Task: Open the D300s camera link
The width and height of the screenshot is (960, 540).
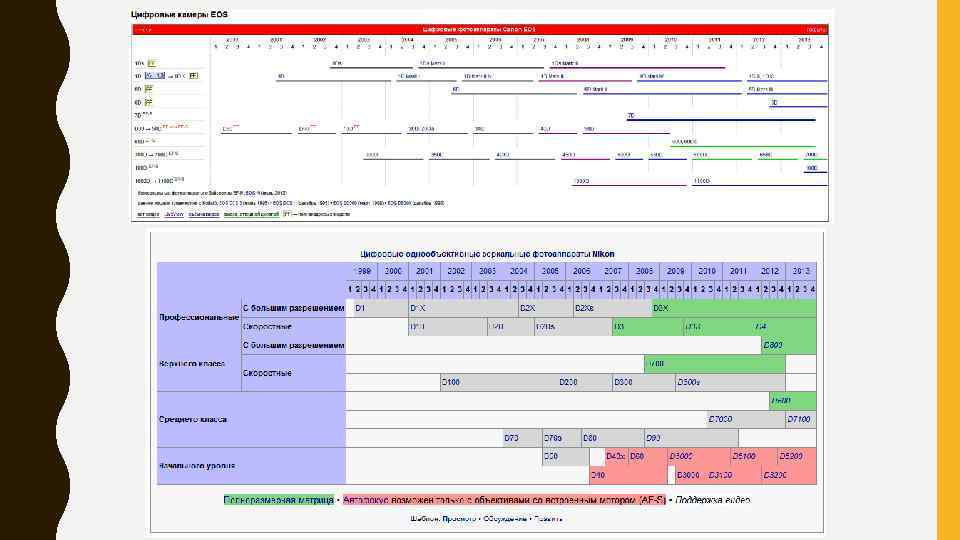Action: [x=688, y=382]
